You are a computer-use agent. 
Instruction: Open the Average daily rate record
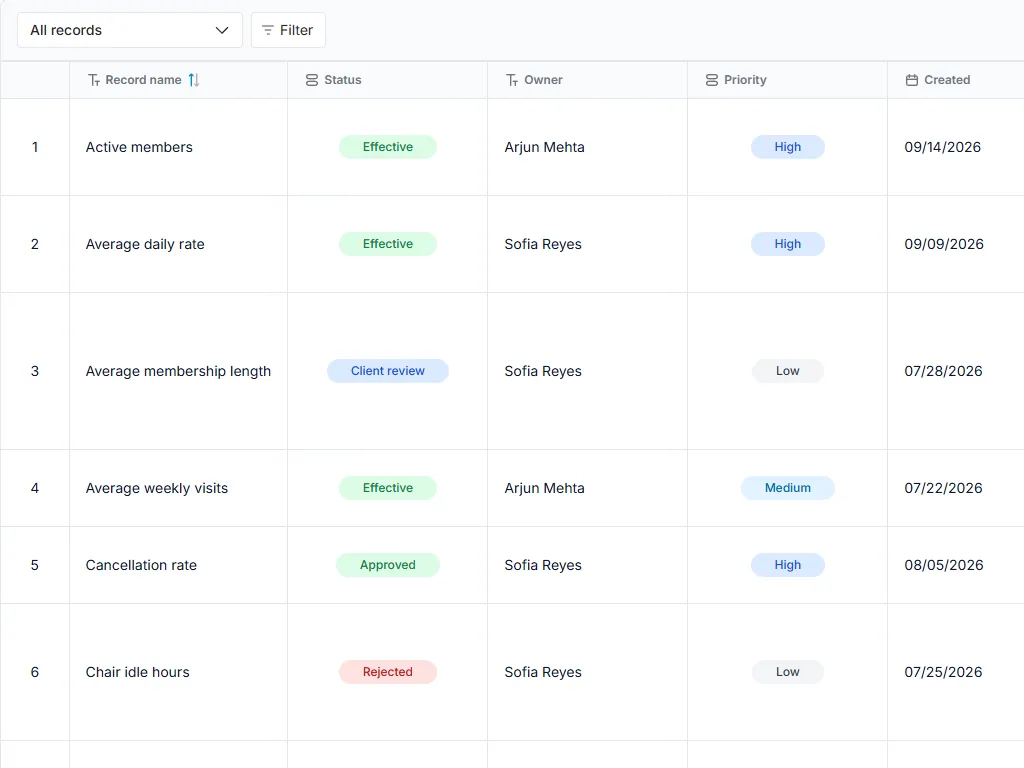[145, 244]
